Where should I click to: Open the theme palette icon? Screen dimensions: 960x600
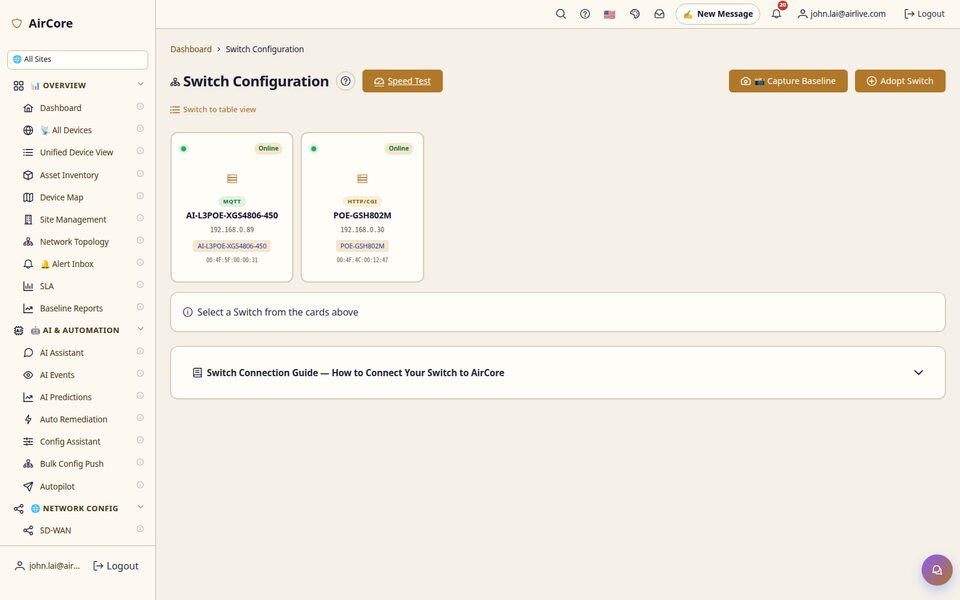coord(635,13)
